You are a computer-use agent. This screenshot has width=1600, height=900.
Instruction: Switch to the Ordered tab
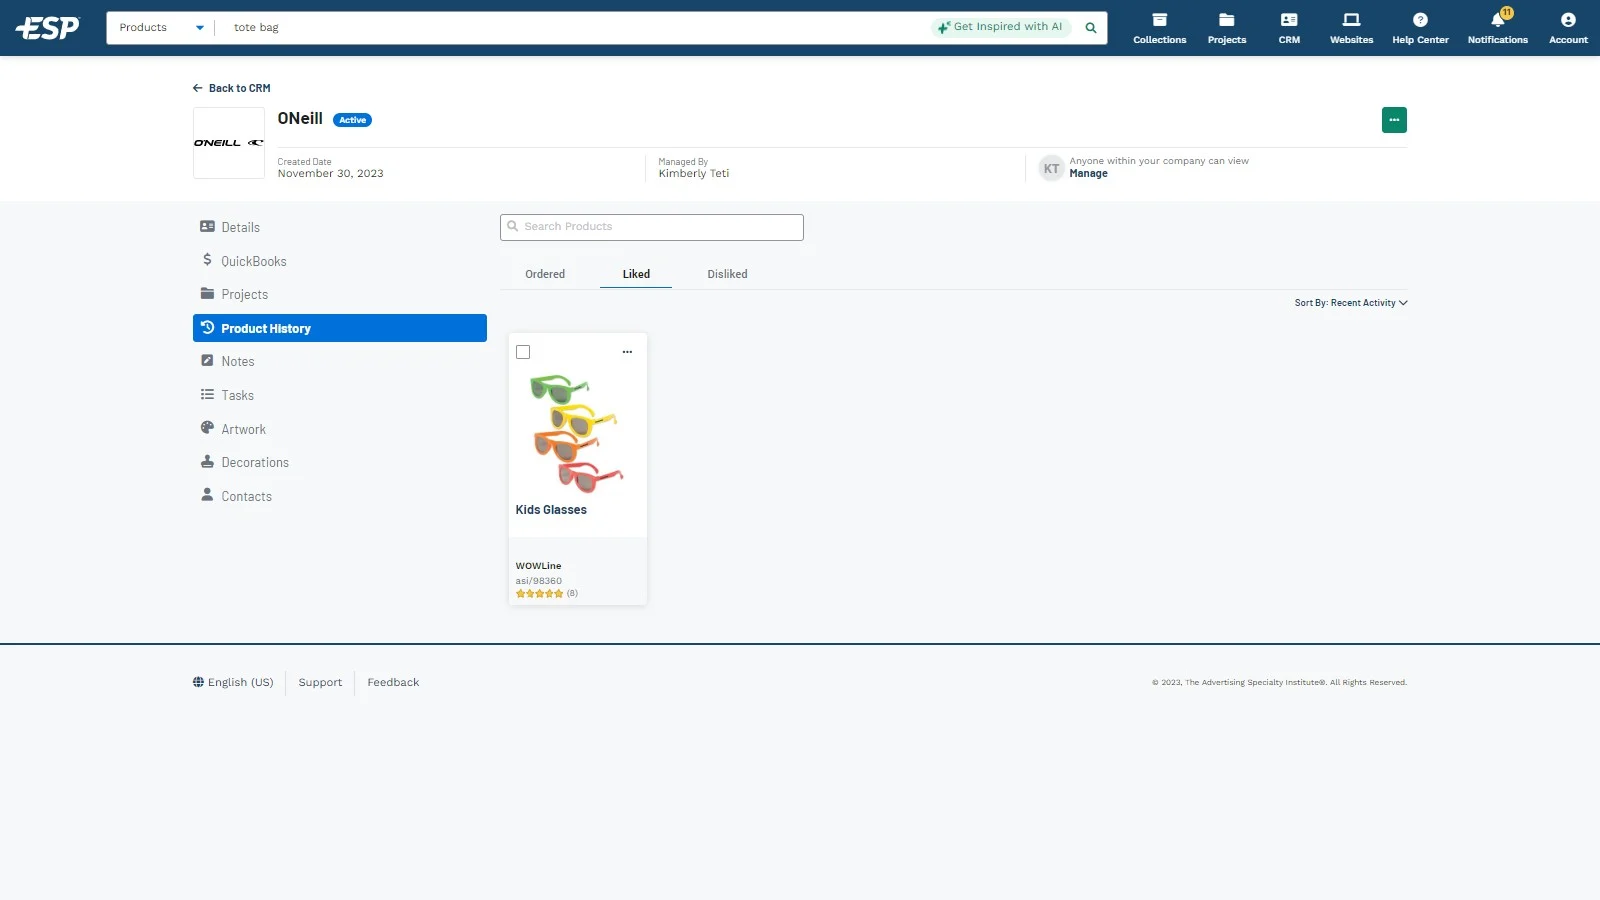pyautogui.click(x=545, y=274)
